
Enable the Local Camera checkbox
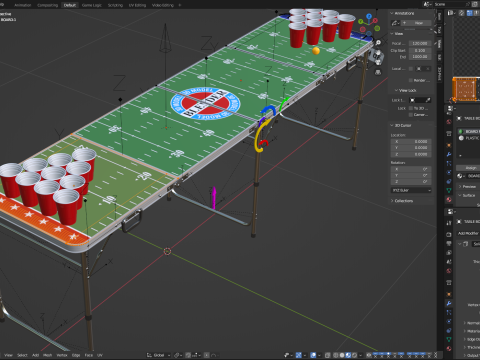tap(411, 69)
